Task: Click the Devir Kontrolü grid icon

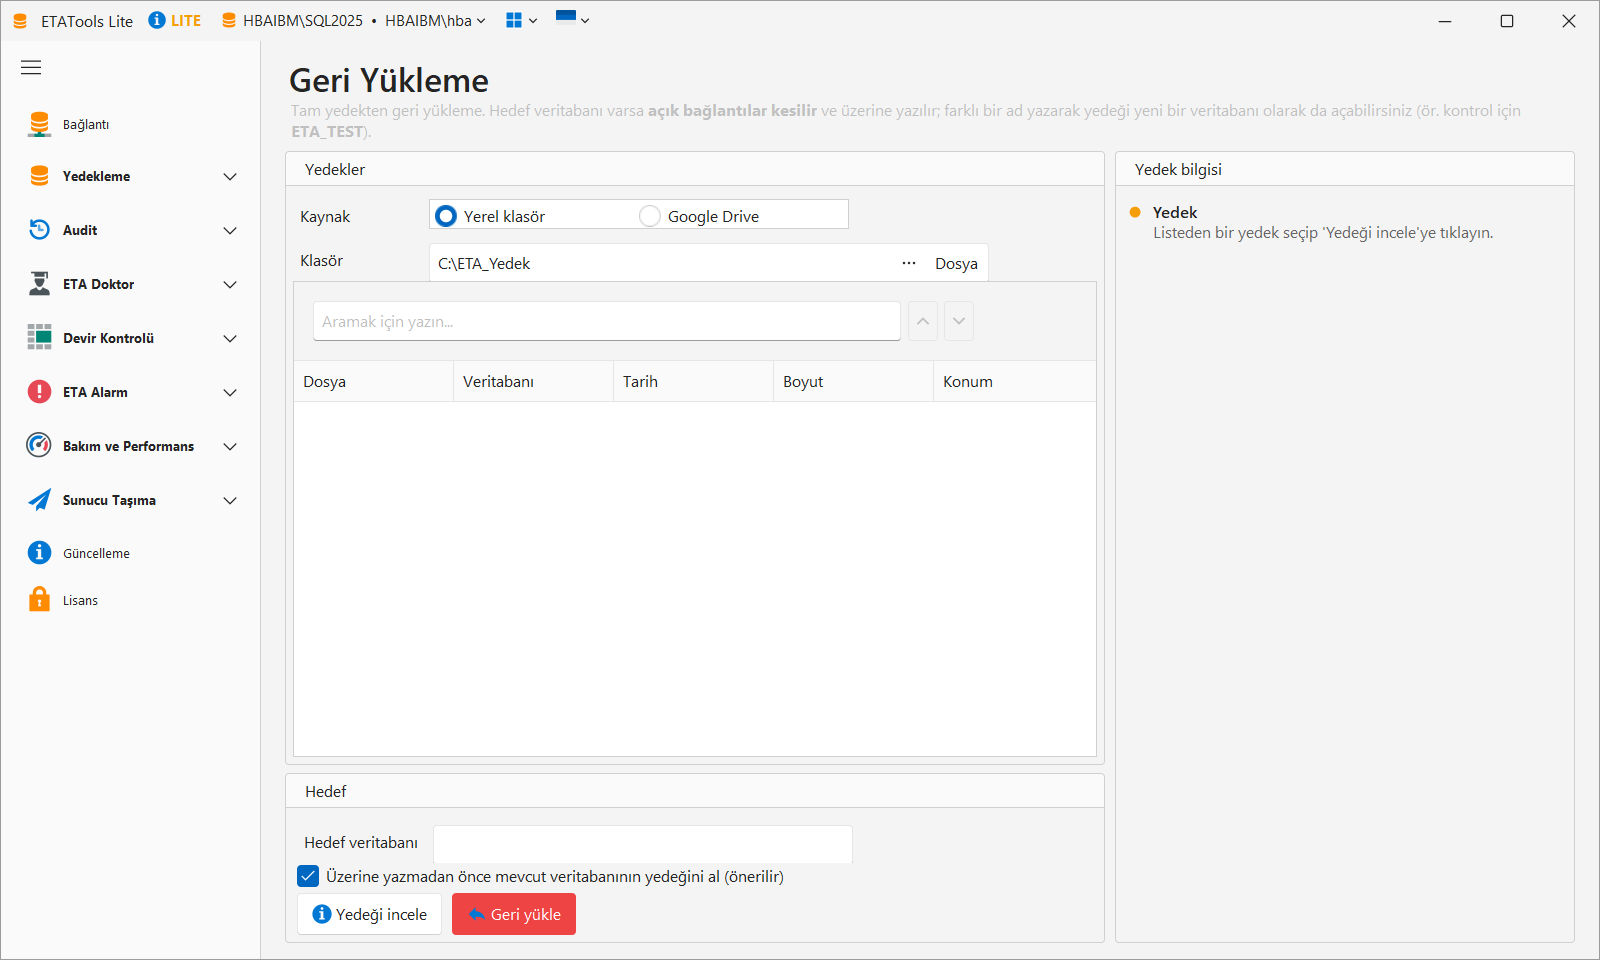Action: coord(39,337)
